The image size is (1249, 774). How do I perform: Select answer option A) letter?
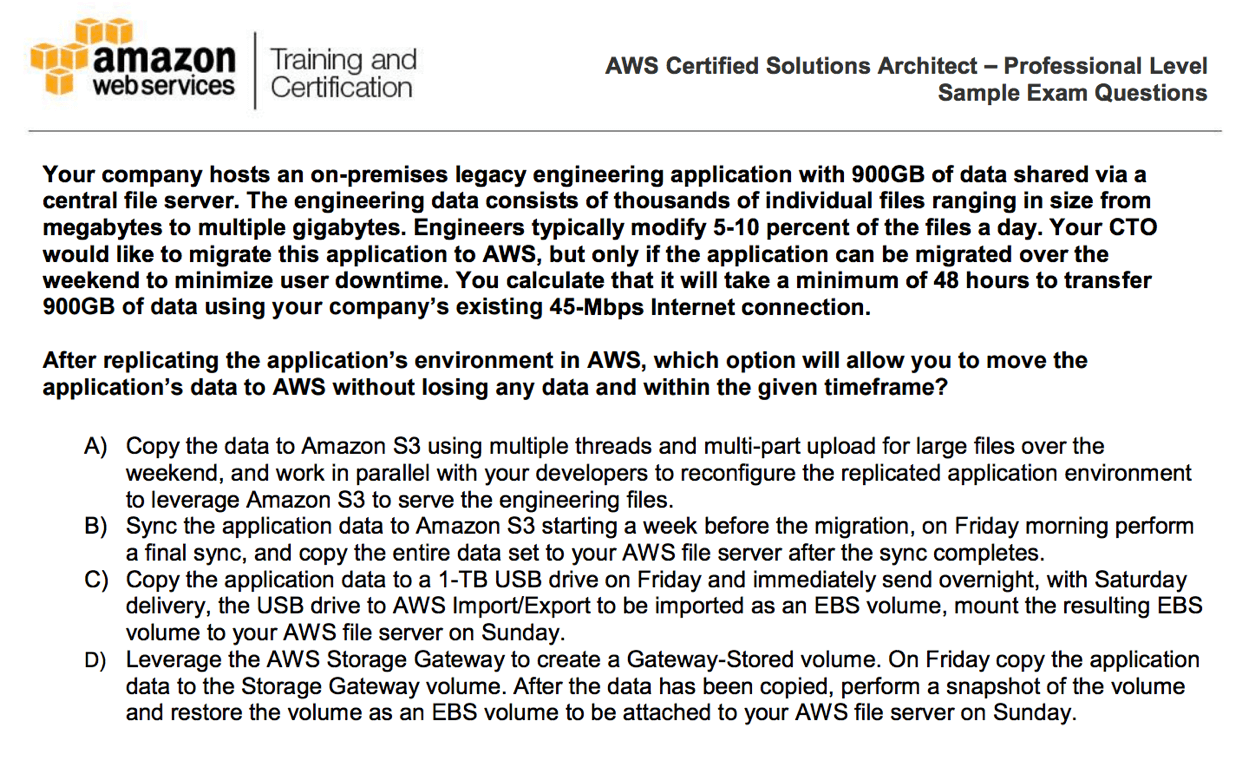click(x=96, y=446)
